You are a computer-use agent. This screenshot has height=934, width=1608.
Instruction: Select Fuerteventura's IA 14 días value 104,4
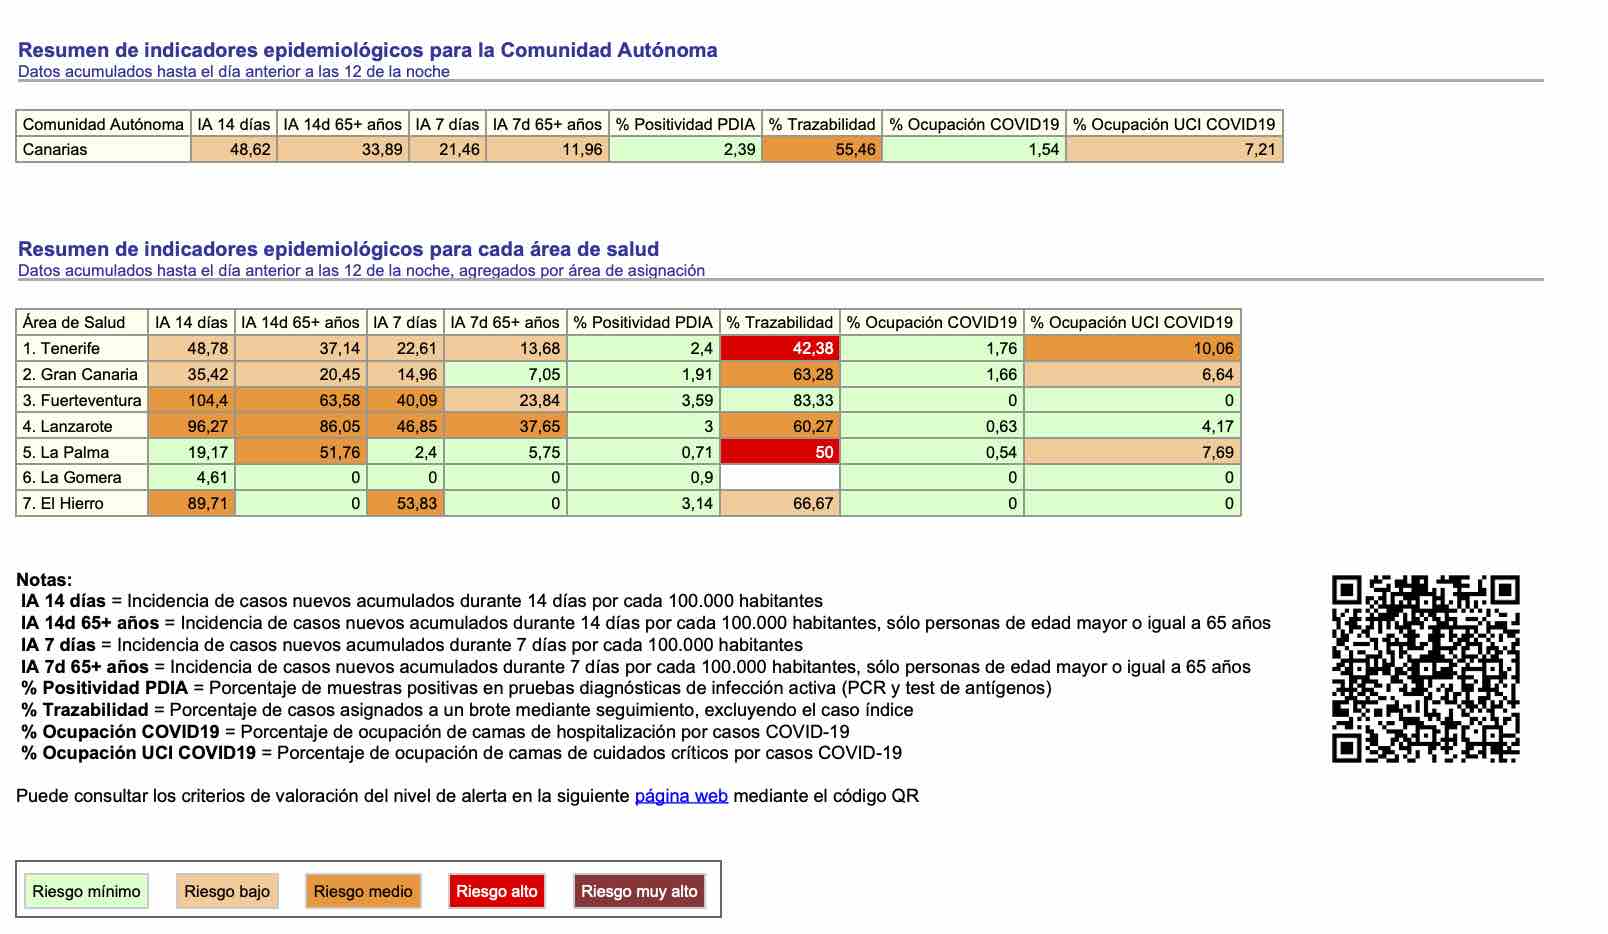pyautogui.click(x=190, y=400)
